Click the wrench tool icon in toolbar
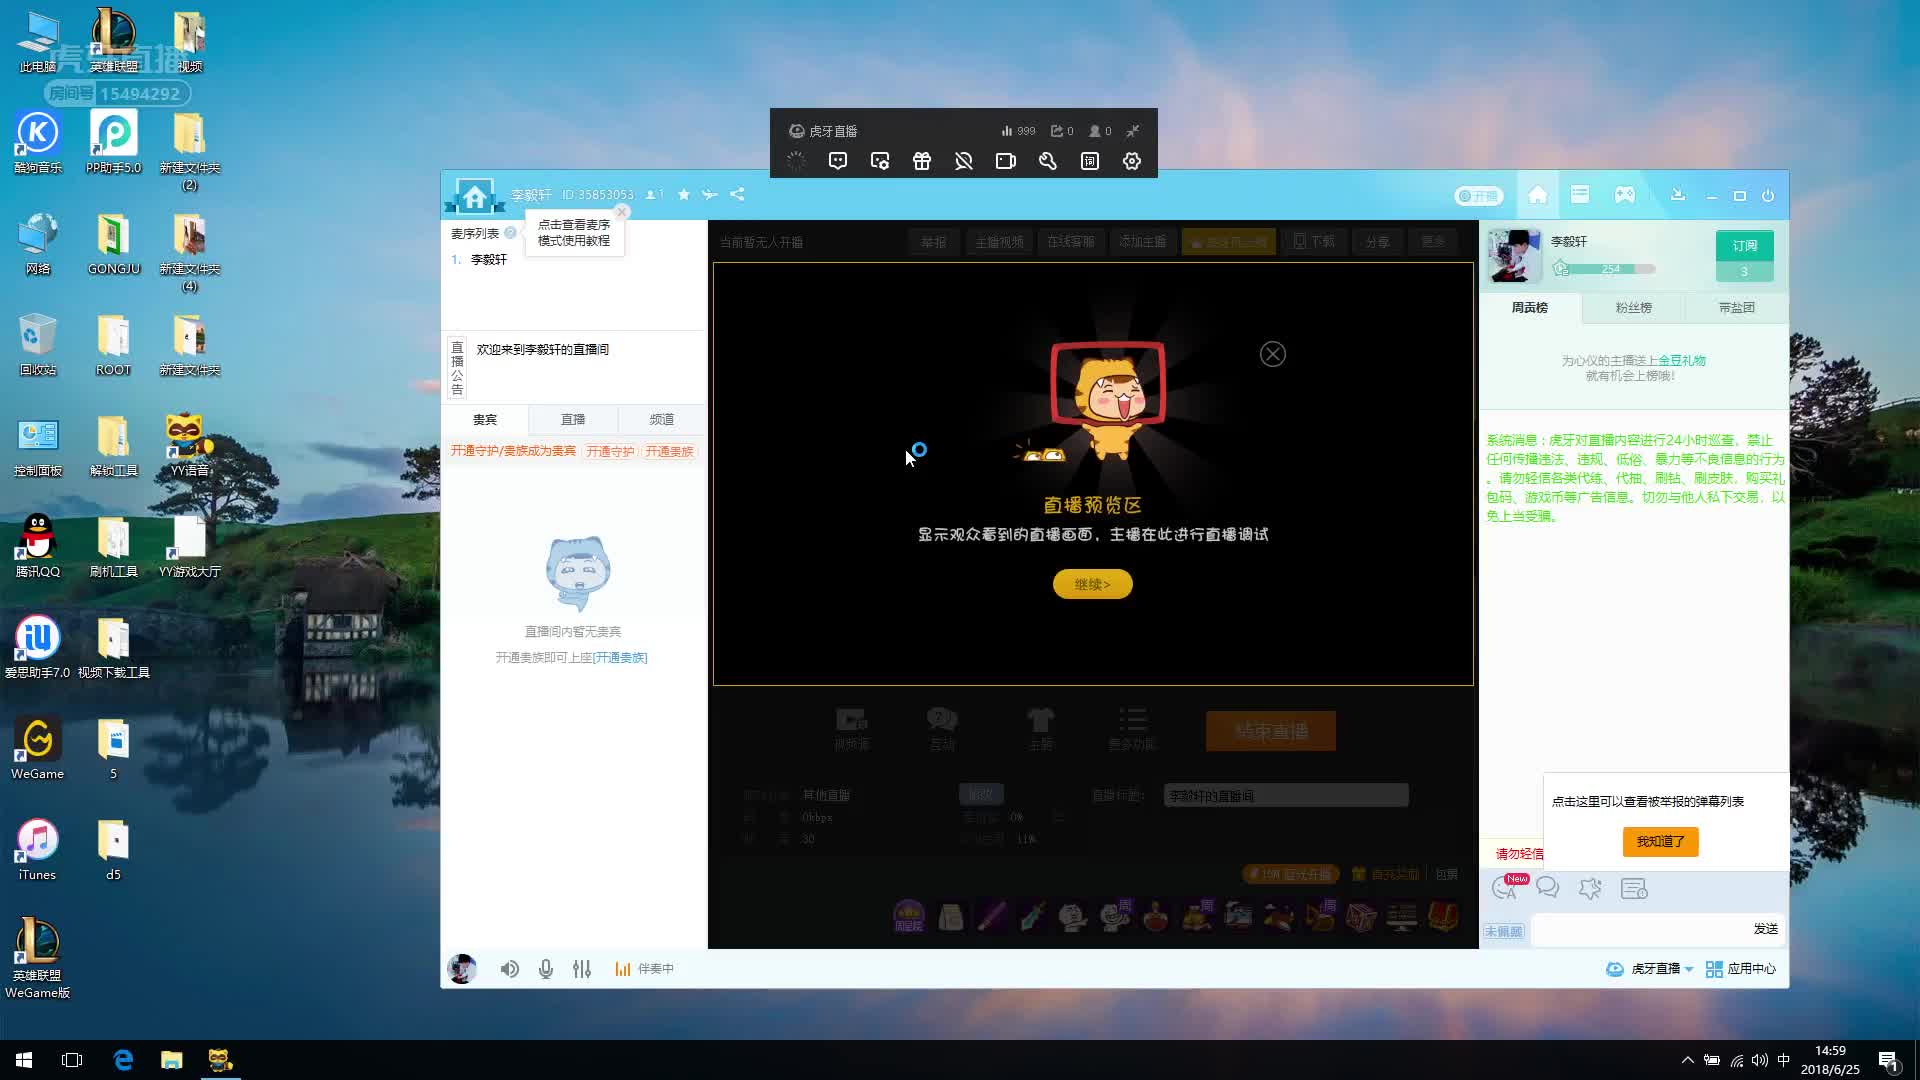 click(x=1047, y=161)
